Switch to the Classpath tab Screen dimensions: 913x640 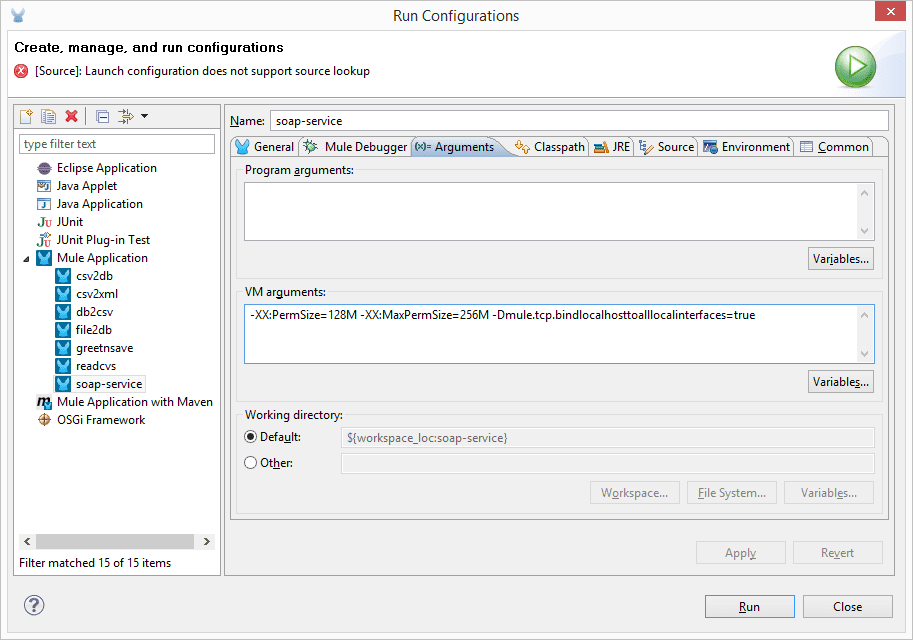tap(550, 147)
